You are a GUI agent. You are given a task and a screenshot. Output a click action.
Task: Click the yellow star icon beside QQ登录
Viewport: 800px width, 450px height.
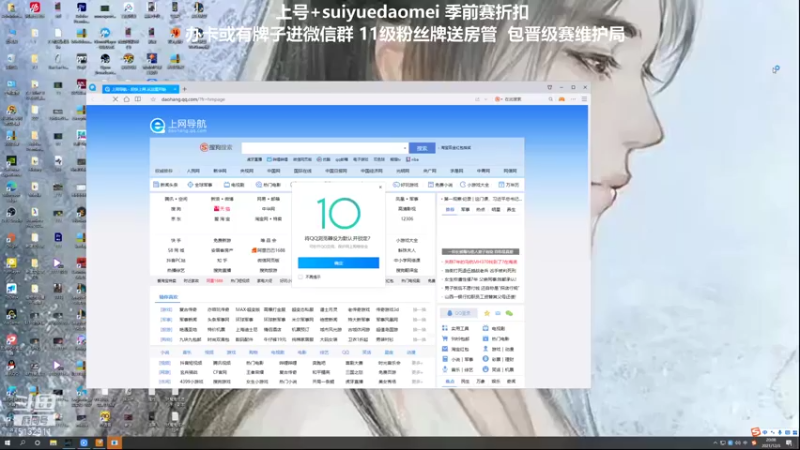[487, 313]
